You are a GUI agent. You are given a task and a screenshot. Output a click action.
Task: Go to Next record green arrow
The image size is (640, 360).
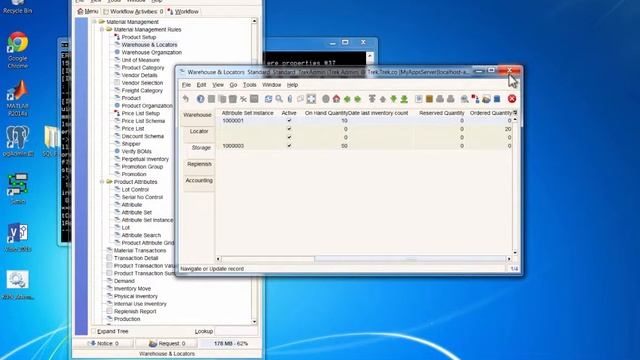393,99
